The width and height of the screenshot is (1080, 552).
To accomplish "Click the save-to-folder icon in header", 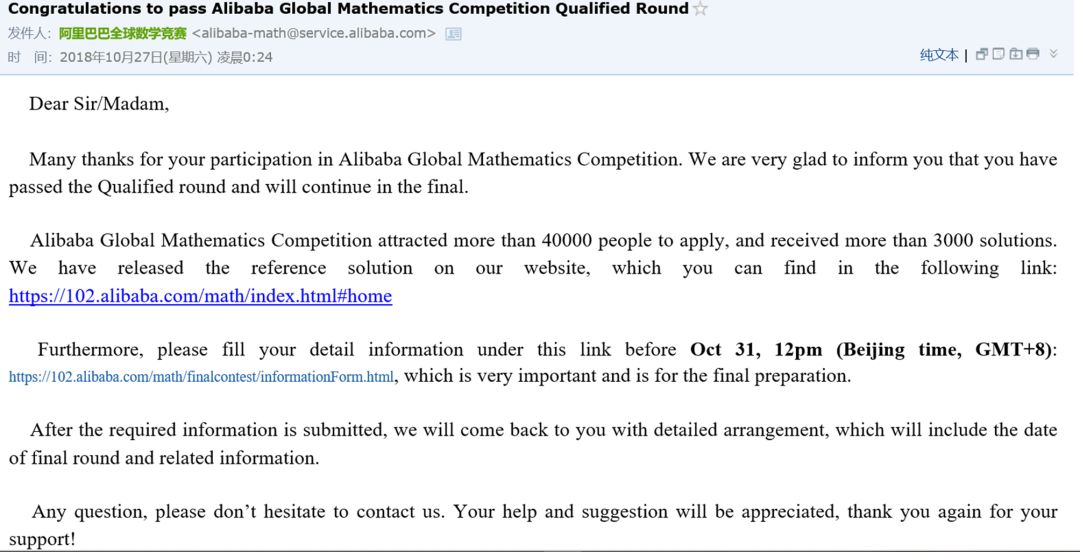I will [x=1016, y=54].
